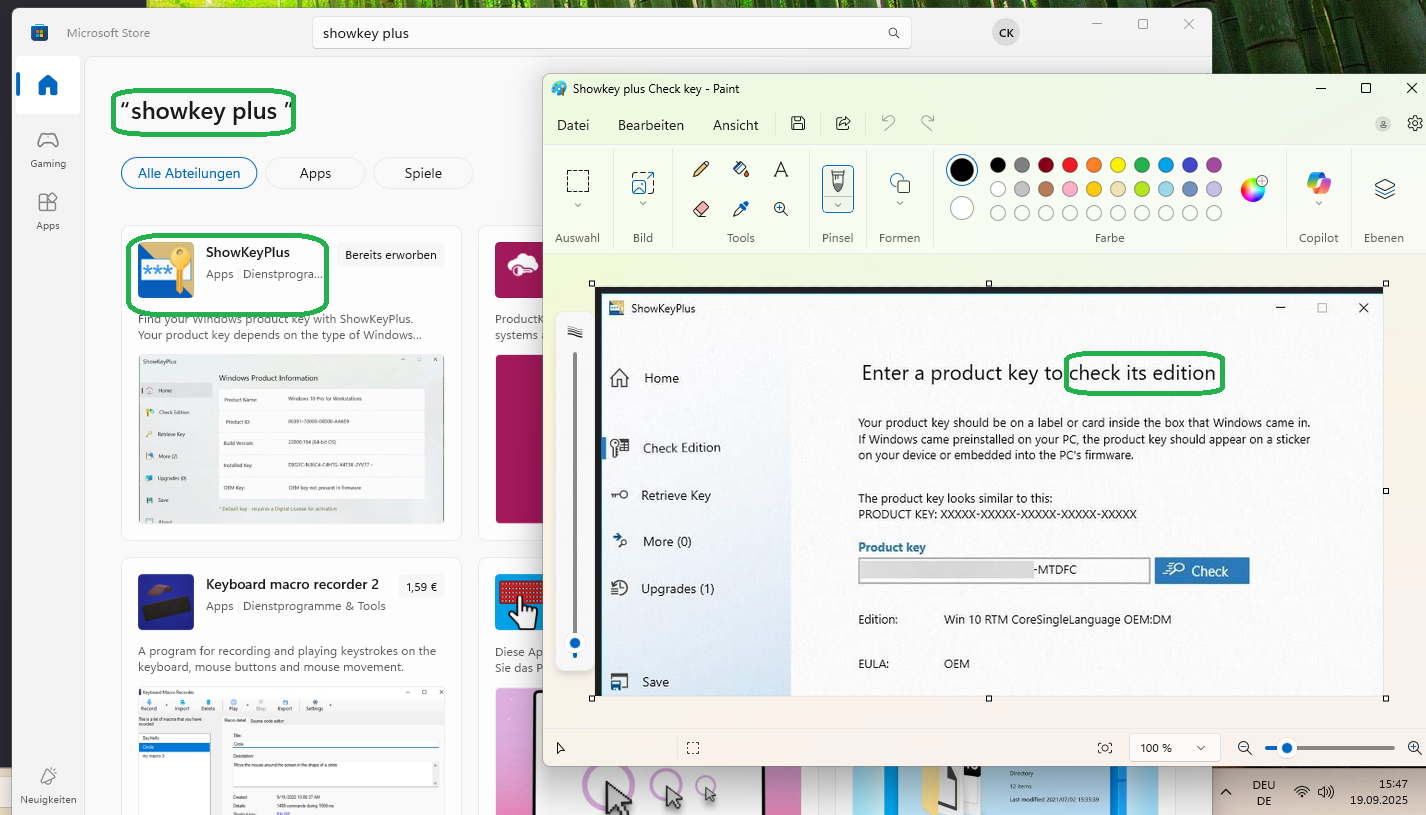Open the Ebenen layers panel
1426x815 pixels.
(1384, 189)
